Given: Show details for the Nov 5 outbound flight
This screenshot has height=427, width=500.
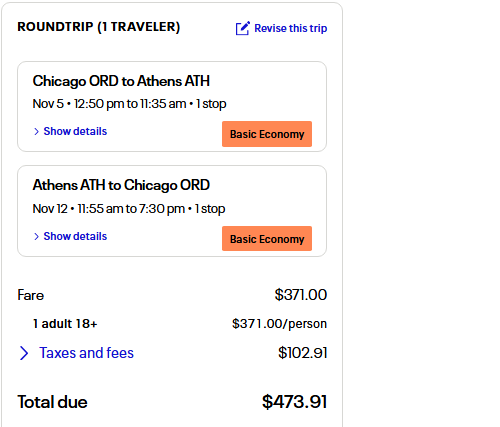Looking at the screenshot, I should [x=75, y=131].
